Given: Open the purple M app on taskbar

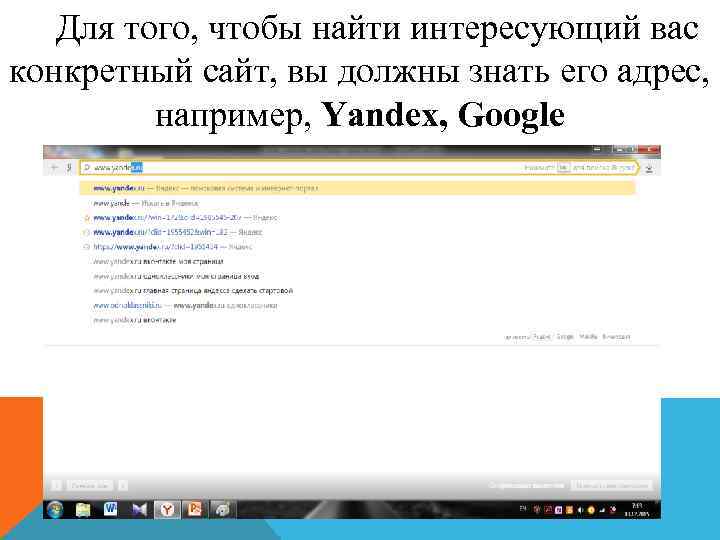Looking at the screenshot, I should (139, 510).
